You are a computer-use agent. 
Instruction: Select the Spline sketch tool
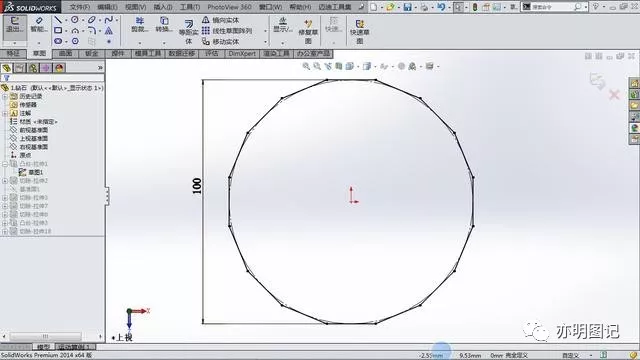109,20
